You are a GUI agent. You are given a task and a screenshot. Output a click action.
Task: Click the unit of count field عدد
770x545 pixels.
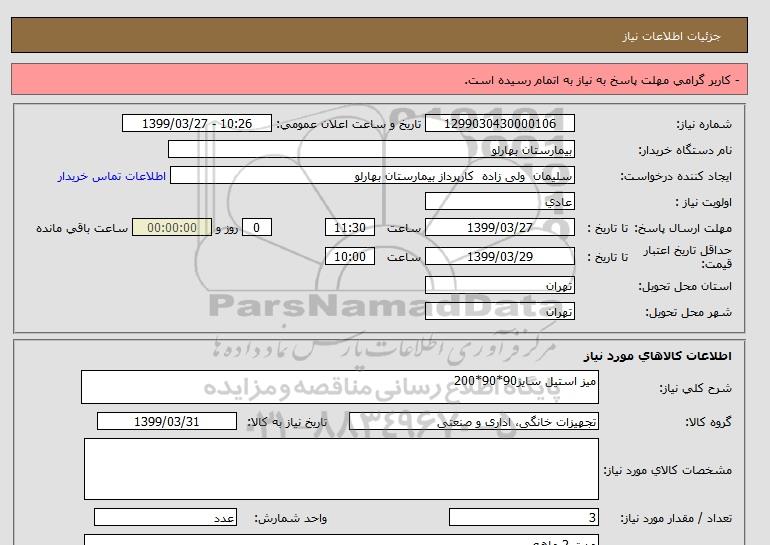(x=165, y=518)
